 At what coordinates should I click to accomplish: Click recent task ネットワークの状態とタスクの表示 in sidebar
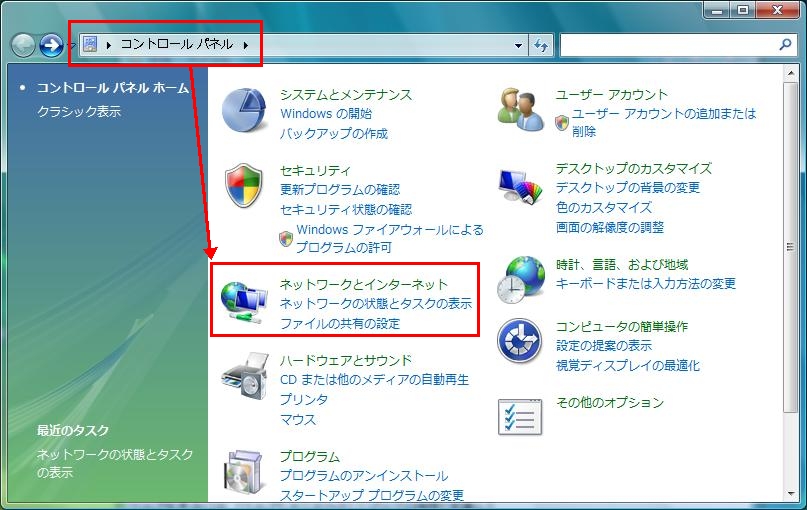coord(115,463)
